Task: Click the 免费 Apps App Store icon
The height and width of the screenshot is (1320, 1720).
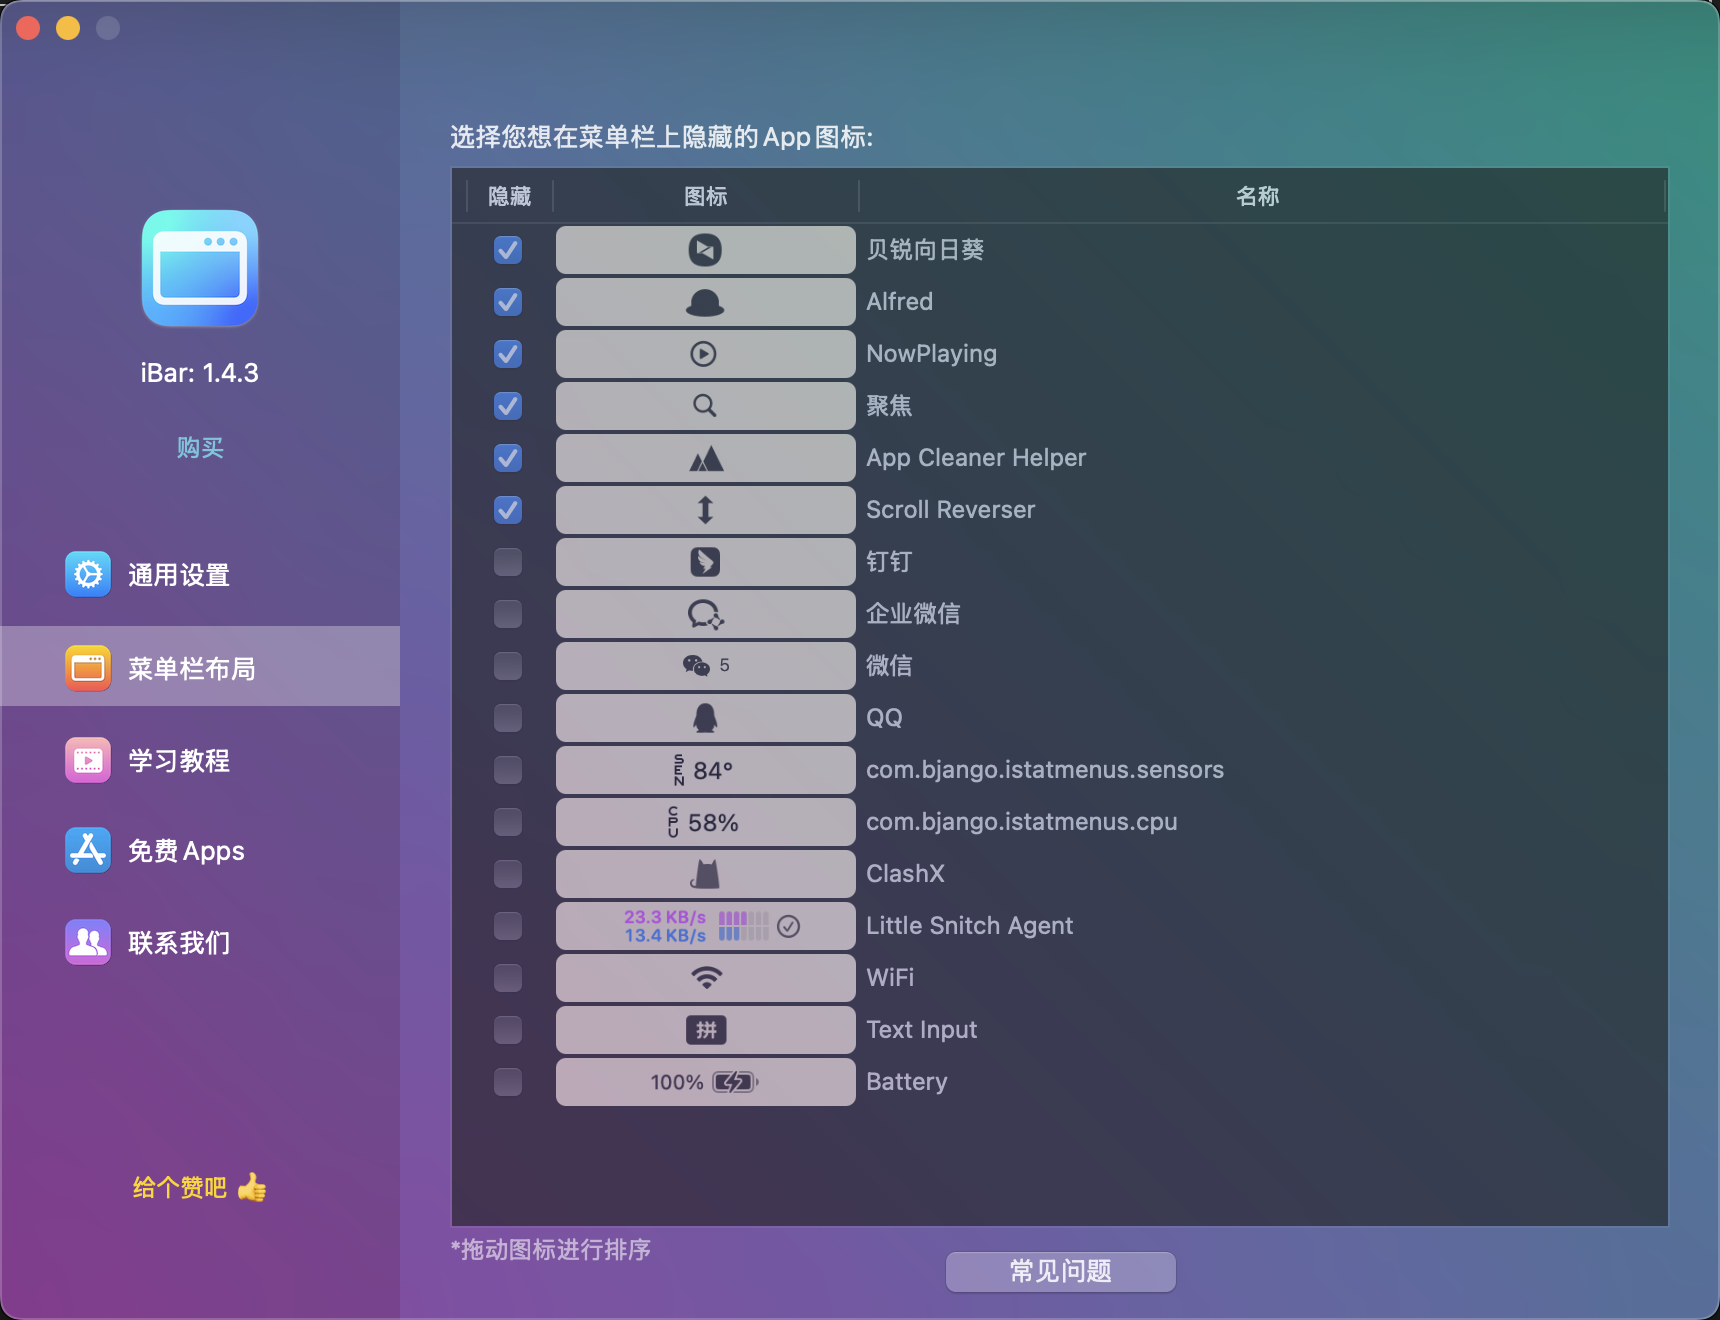Action: [x=88, y=850]
